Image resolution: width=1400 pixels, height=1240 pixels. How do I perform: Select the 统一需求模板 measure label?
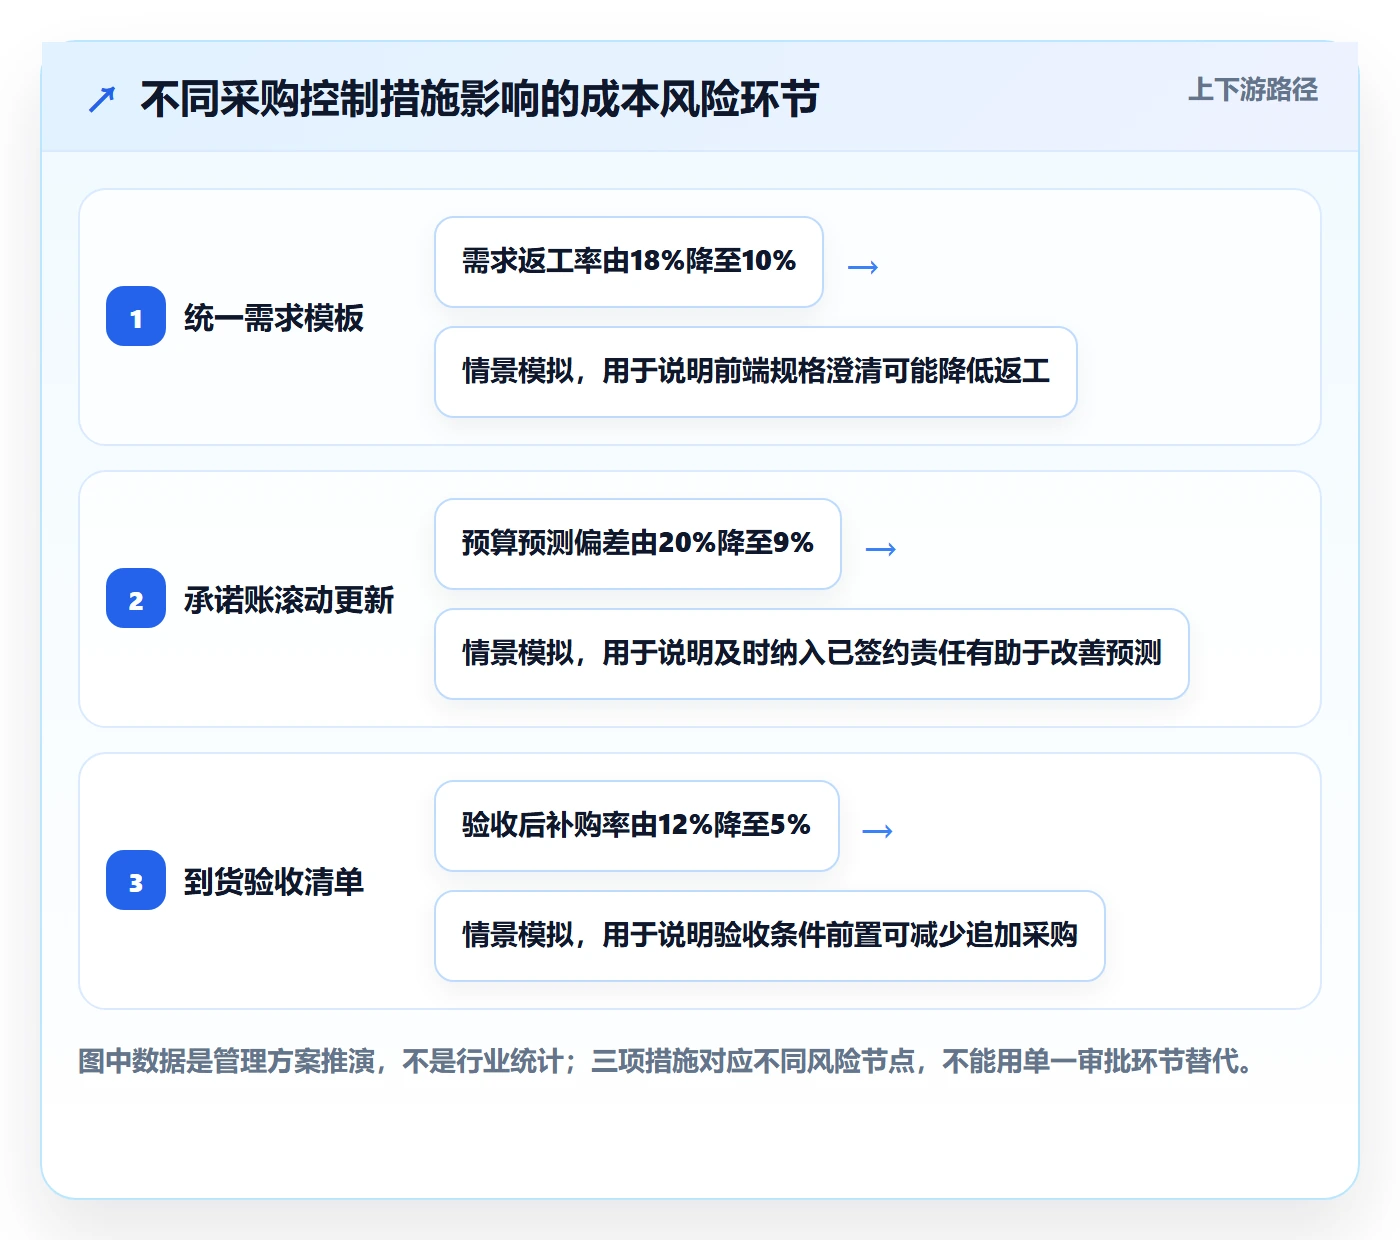click(x=274, y=318)
